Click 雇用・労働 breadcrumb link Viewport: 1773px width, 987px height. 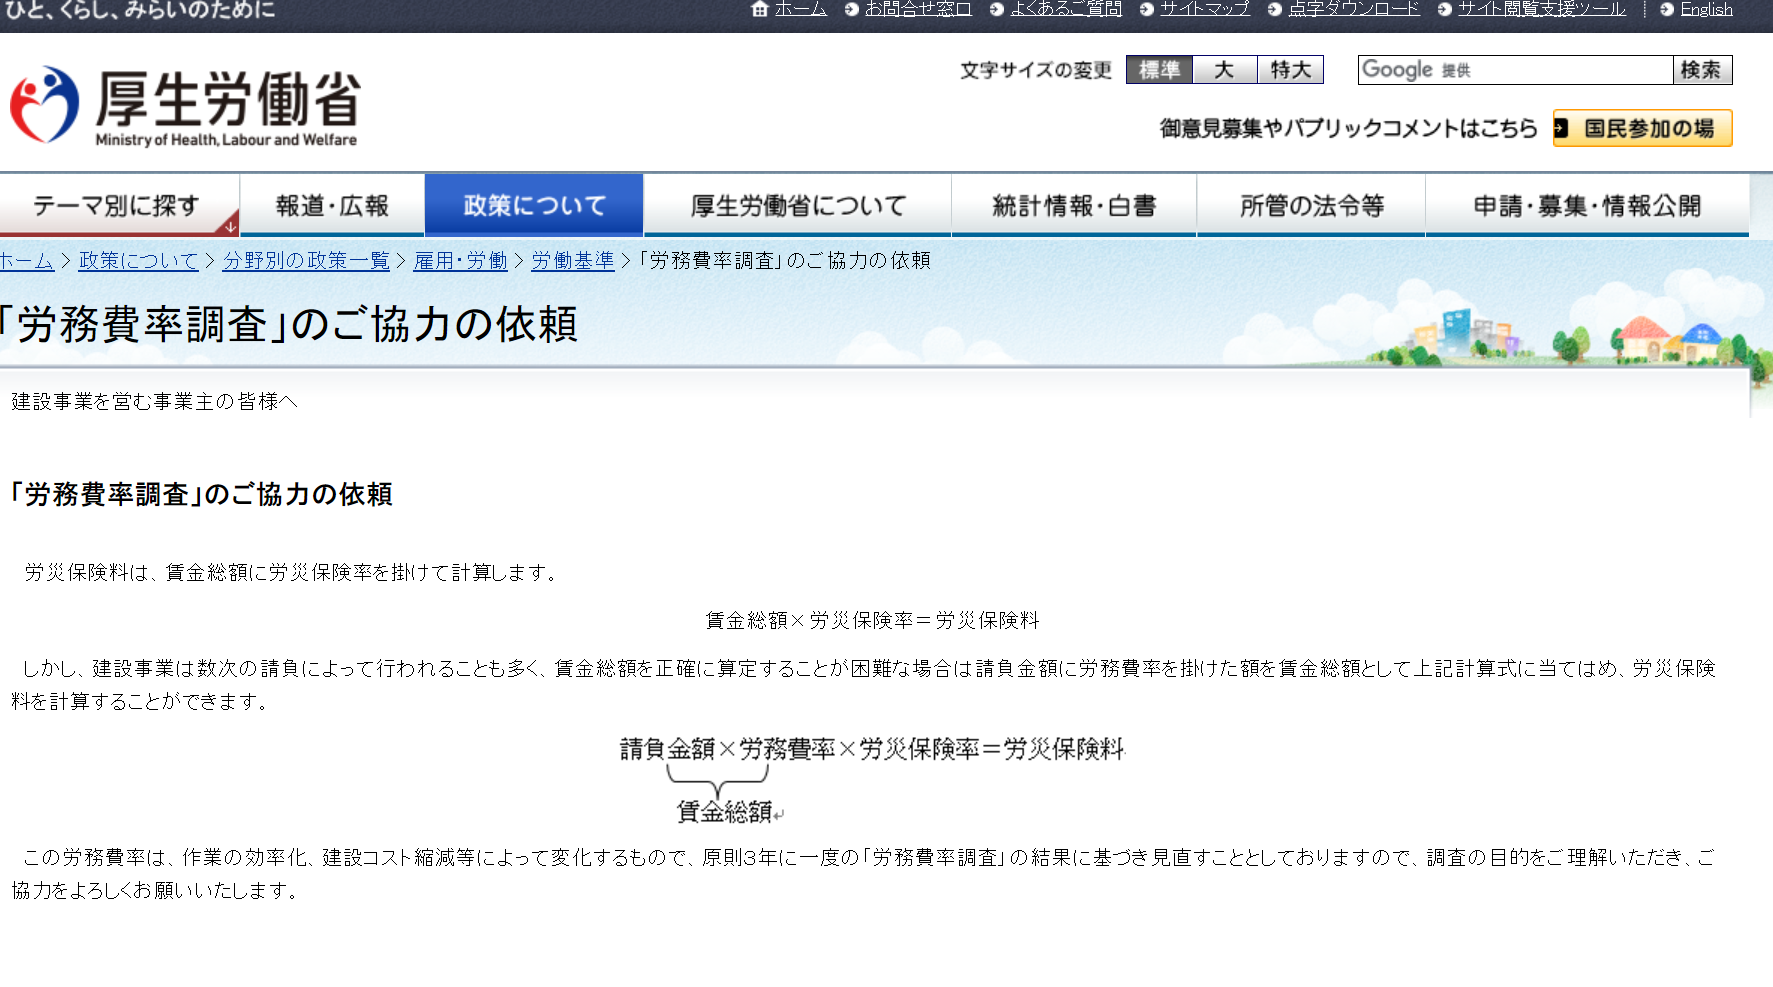pos(460,261)
